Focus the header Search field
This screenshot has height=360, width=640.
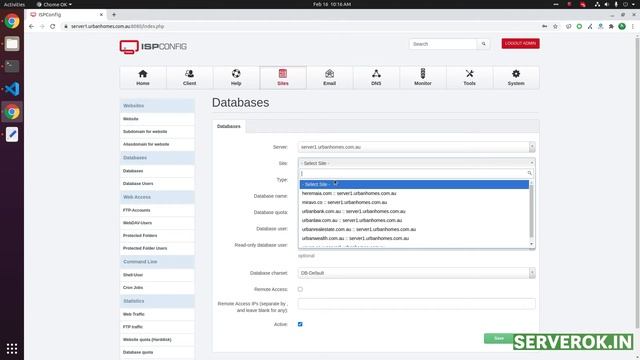coord(443,44)
